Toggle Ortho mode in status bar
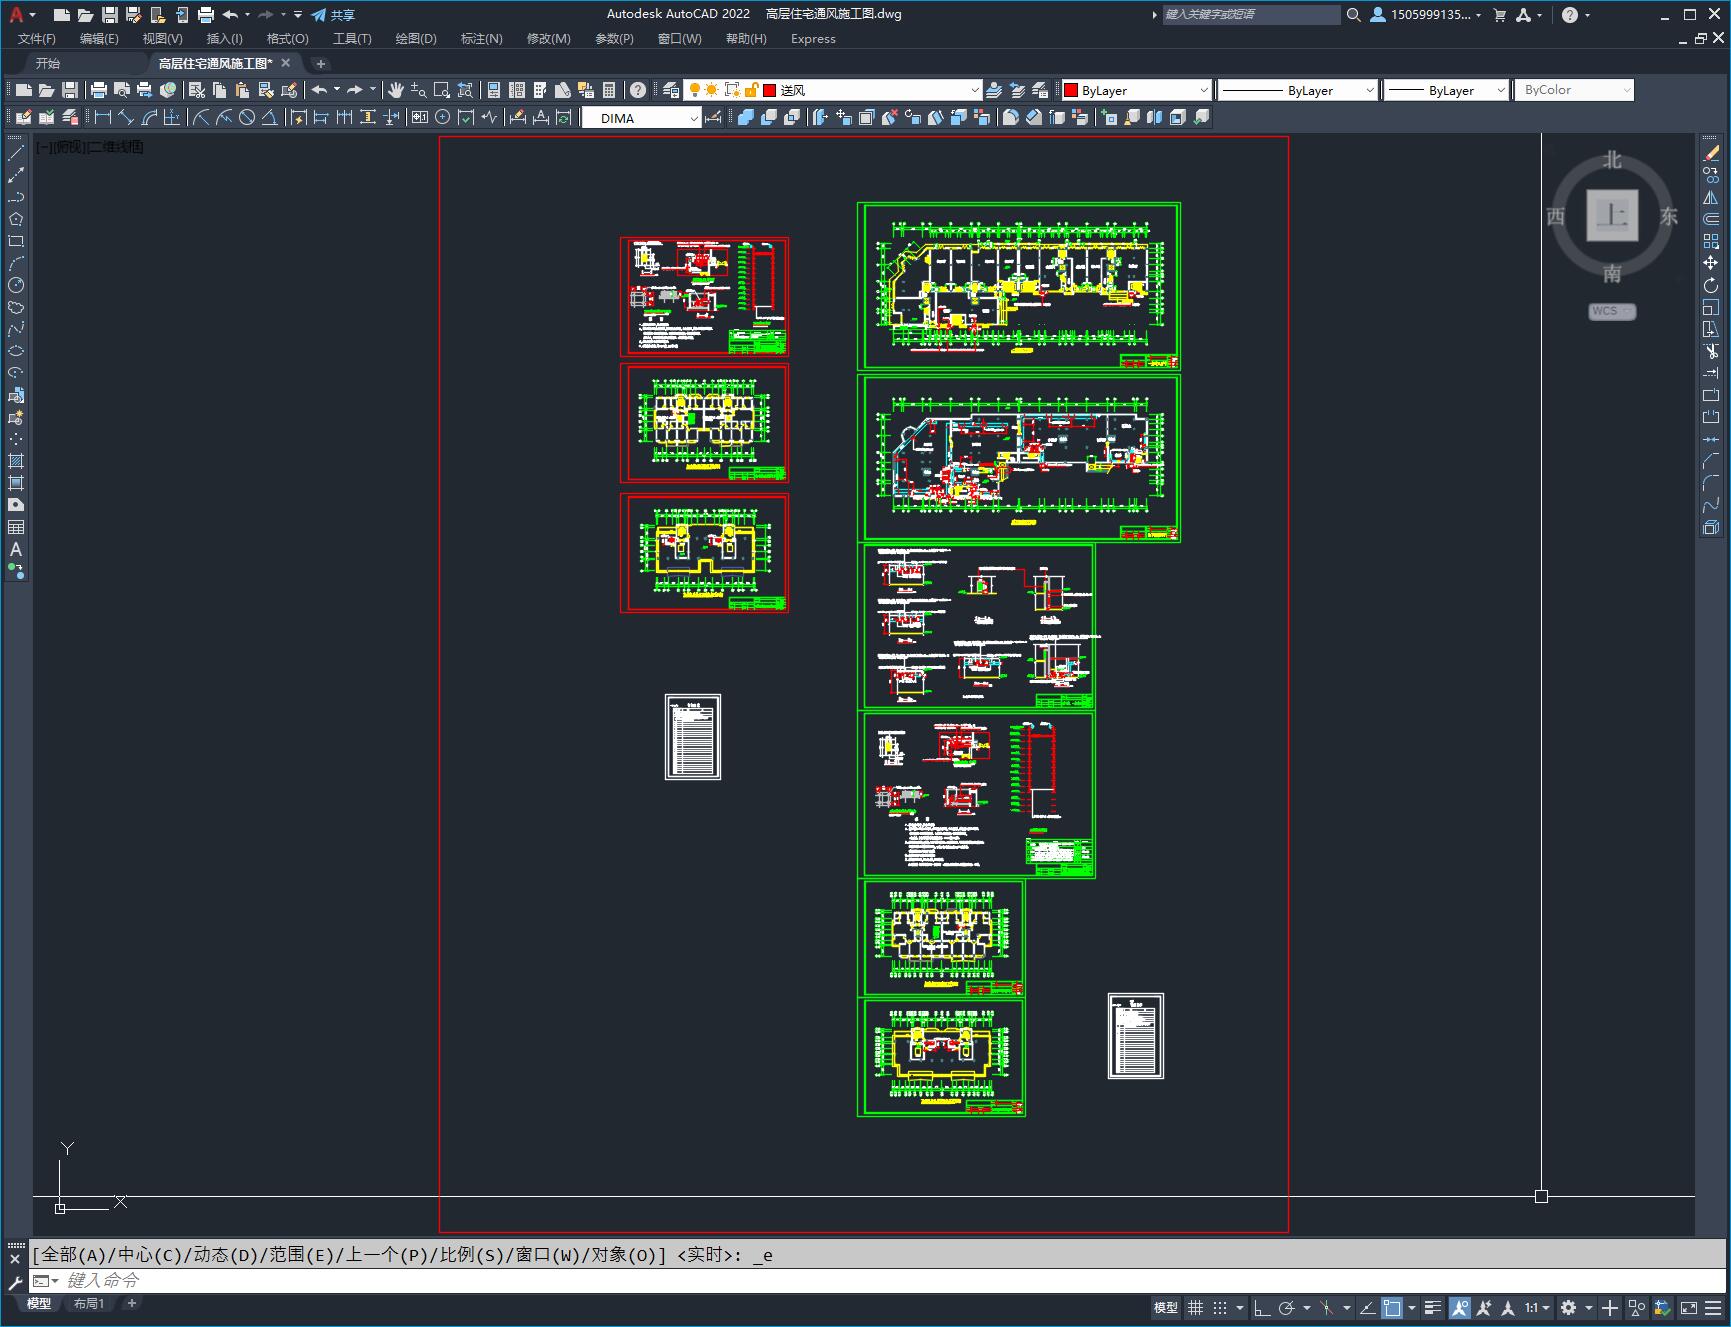Image resolution: width=1731 pixels, height=1327 pixels. pos(1262,1307)
